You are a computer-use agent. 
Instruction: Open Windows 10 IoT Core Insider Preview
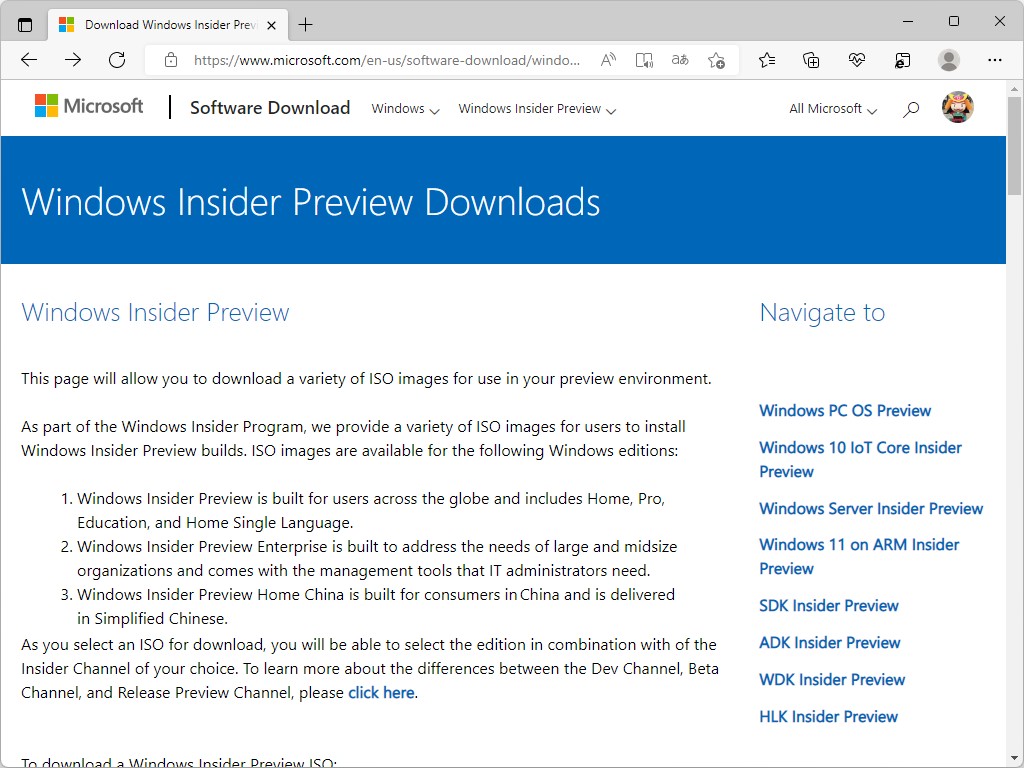860,460
